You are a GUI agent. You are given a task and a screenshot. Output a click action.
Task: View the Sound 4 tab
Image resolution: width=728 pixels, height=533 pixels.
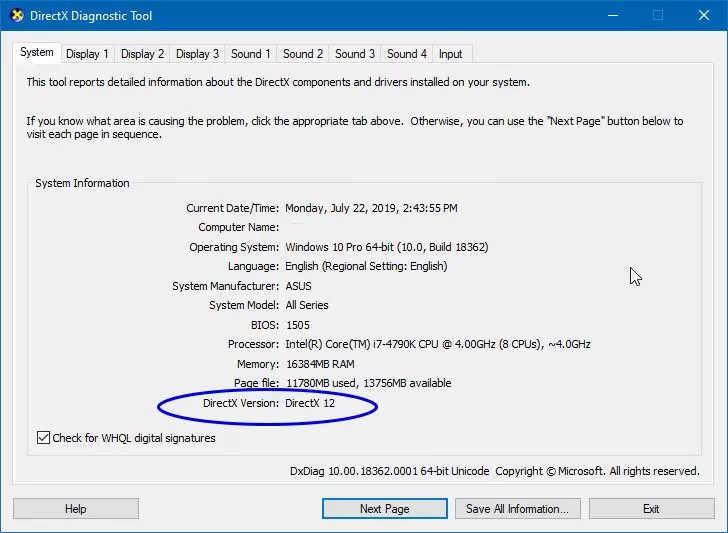(x=407, y=54)
